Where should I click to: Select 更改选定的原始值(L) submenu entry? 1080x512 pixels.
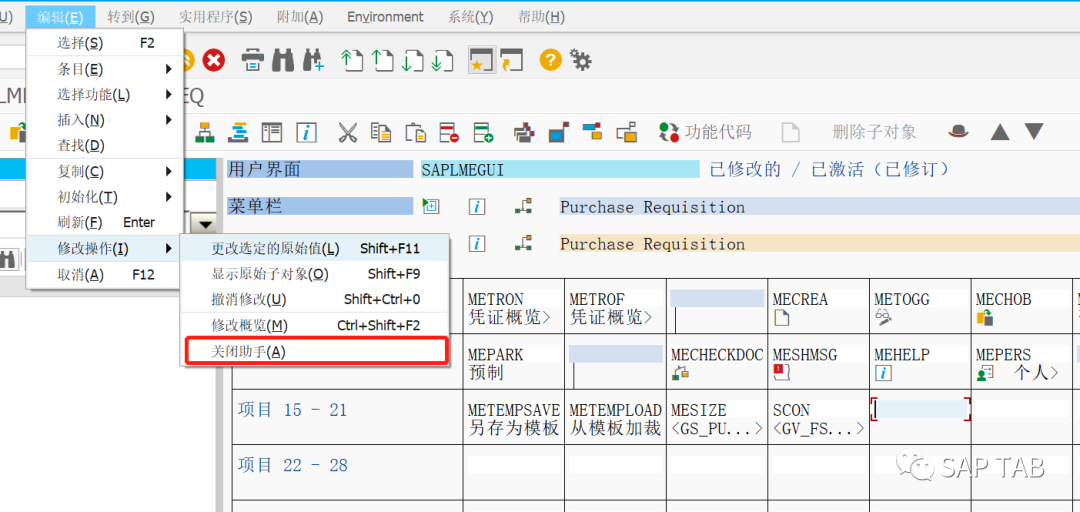pyautogui.click(x=315, y=248)
